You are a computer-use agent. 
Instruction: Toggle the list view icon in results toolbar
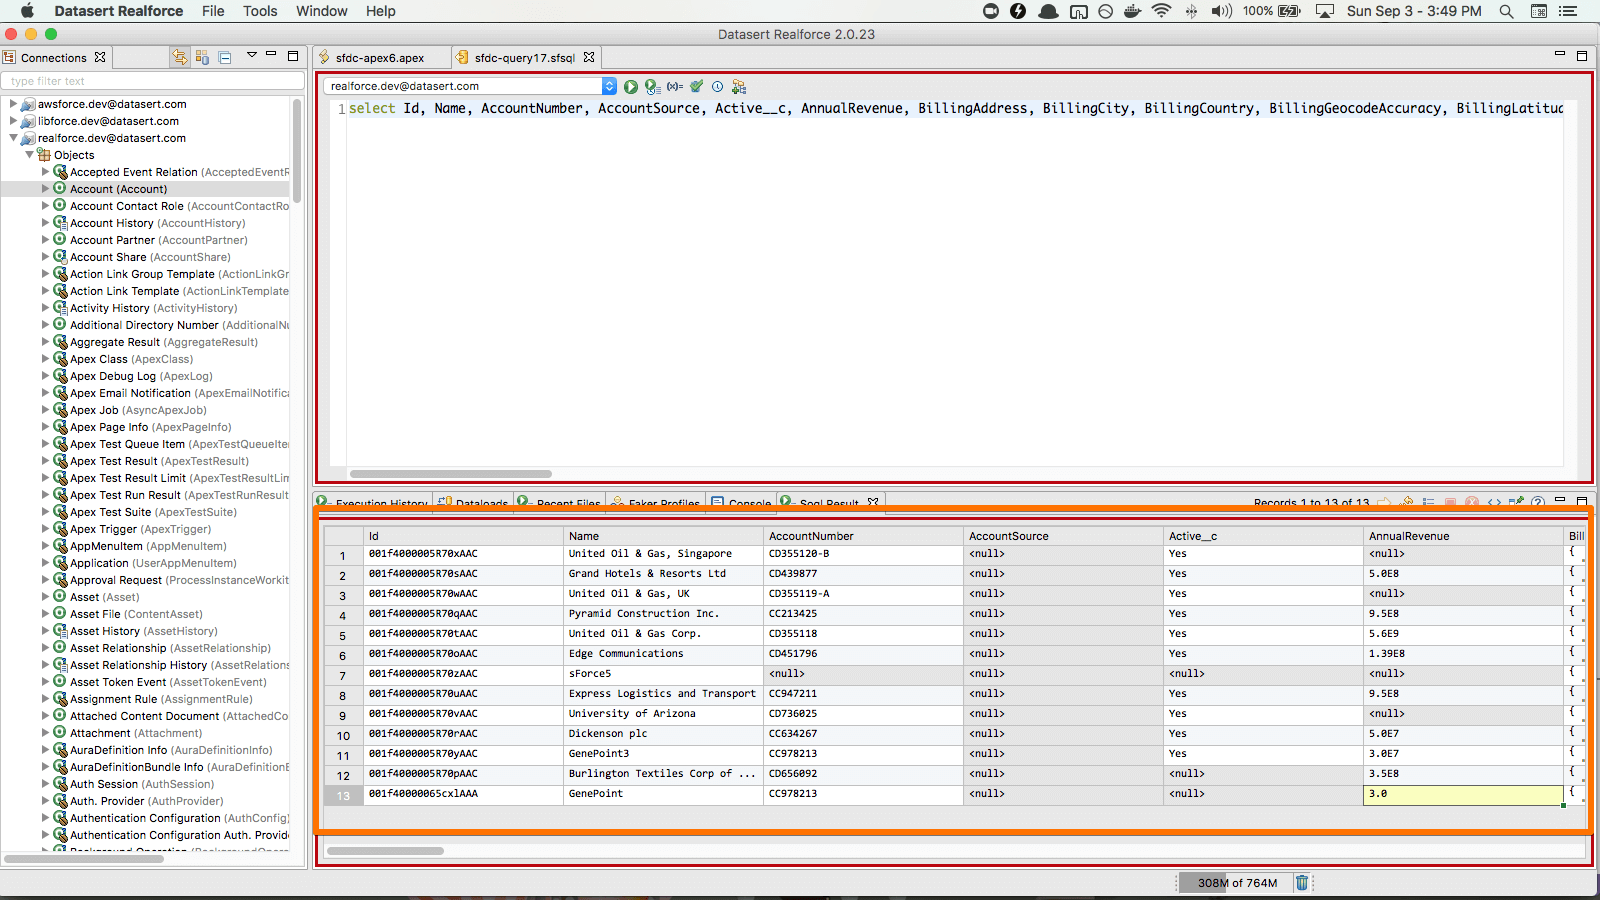[x=1428, y=502]
